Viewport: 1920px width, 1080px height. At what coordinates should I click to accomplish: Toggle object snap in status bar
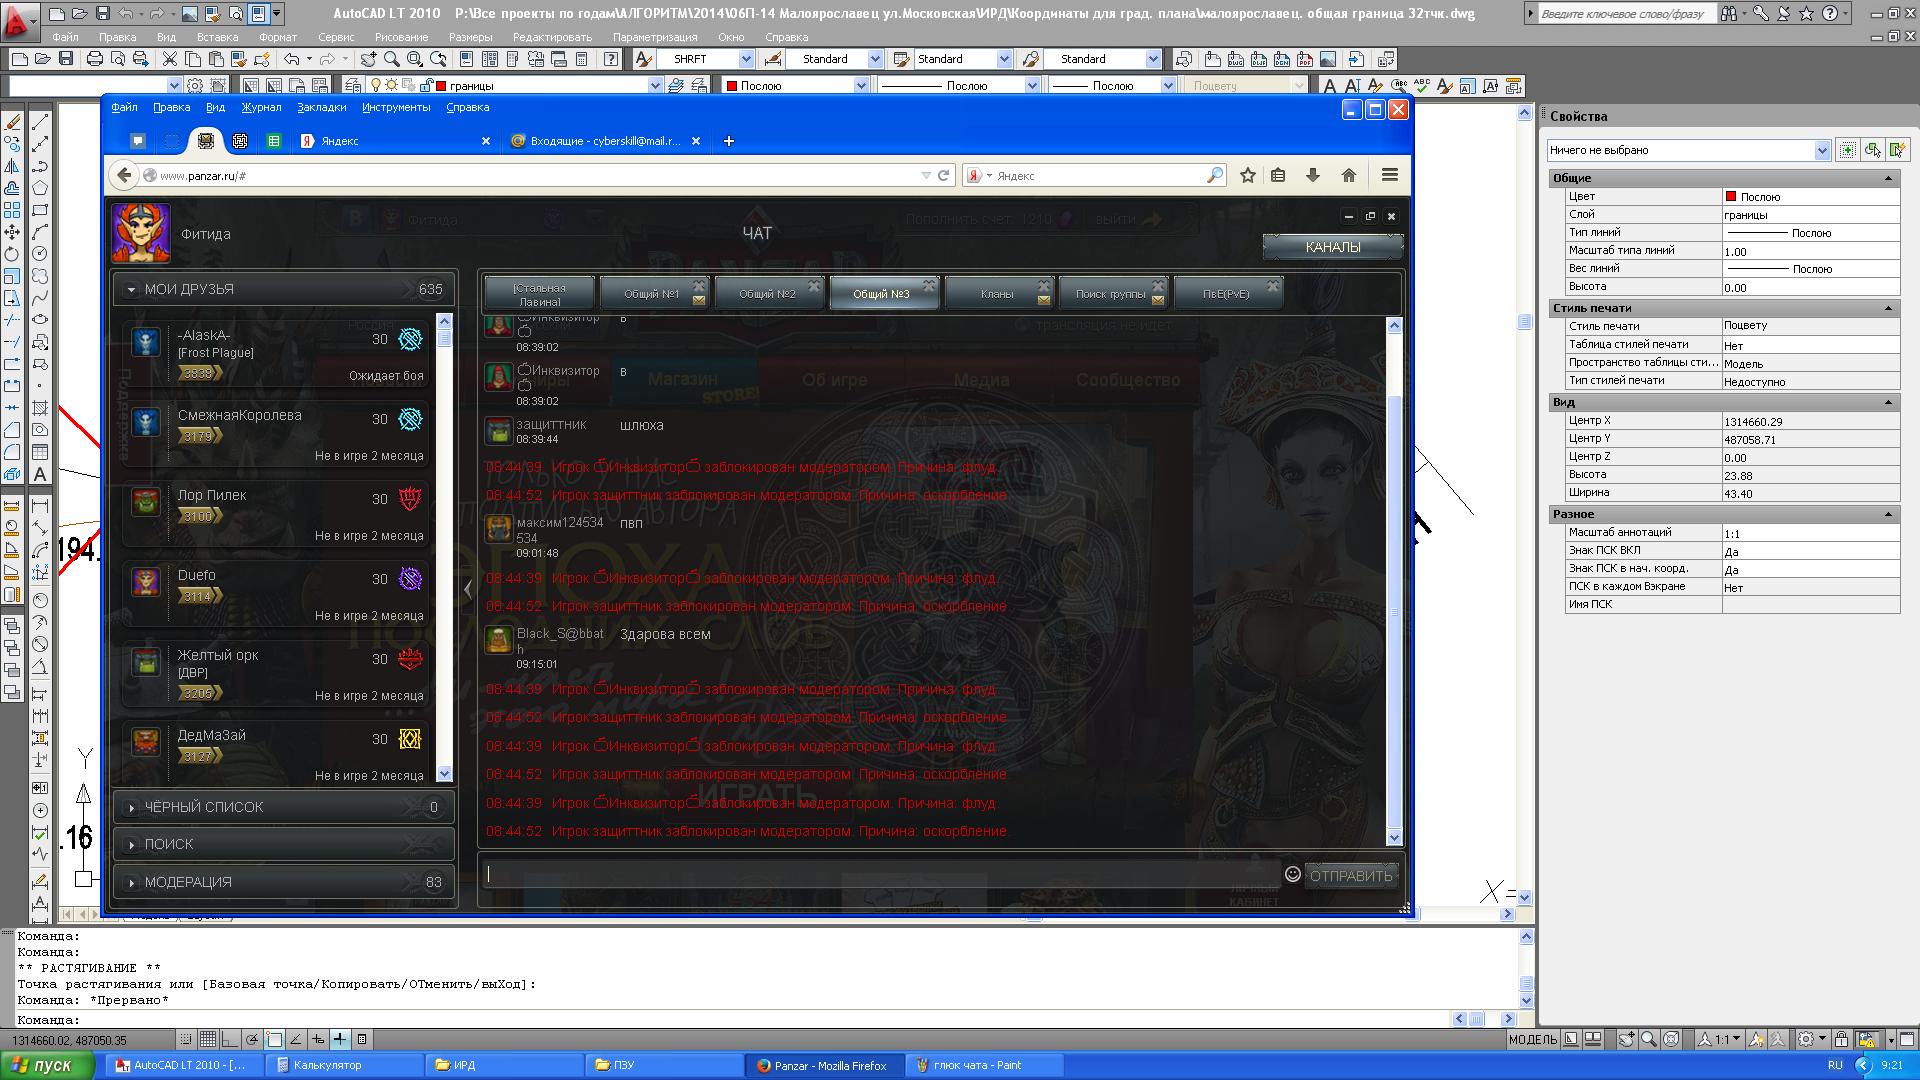tap(275, 1040)
